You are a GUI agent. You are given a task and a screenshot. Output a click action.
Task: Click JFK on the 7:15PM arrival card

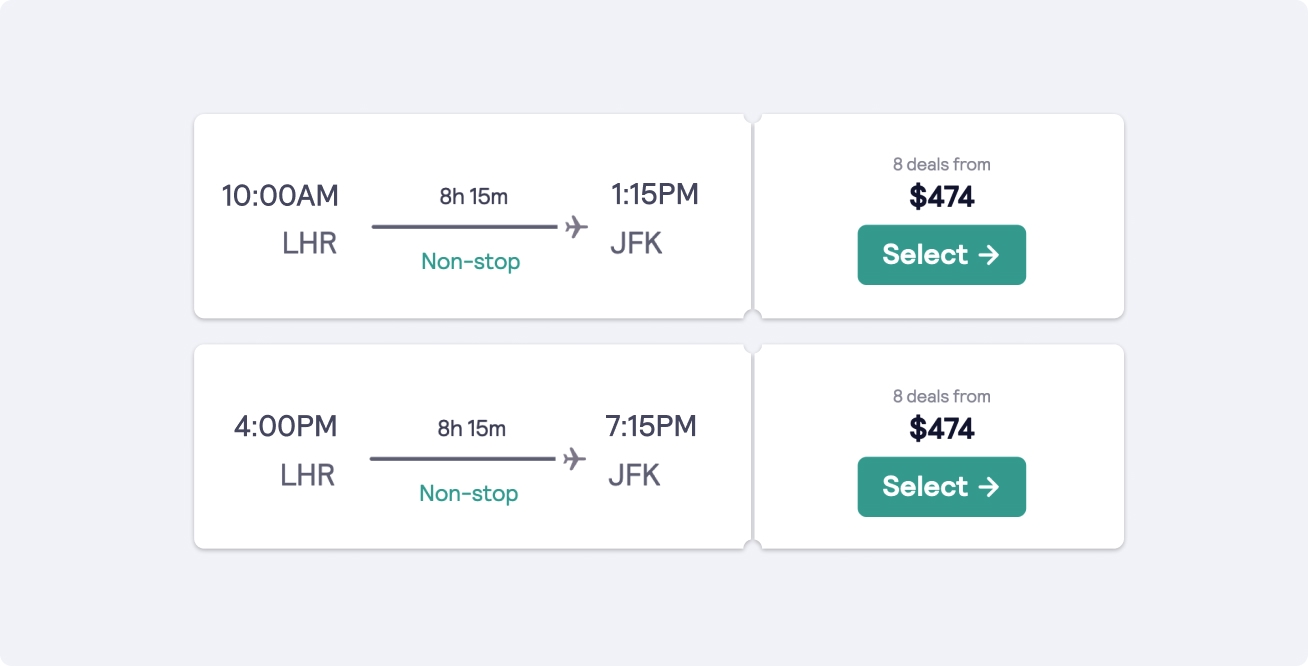tap(634, 475)
